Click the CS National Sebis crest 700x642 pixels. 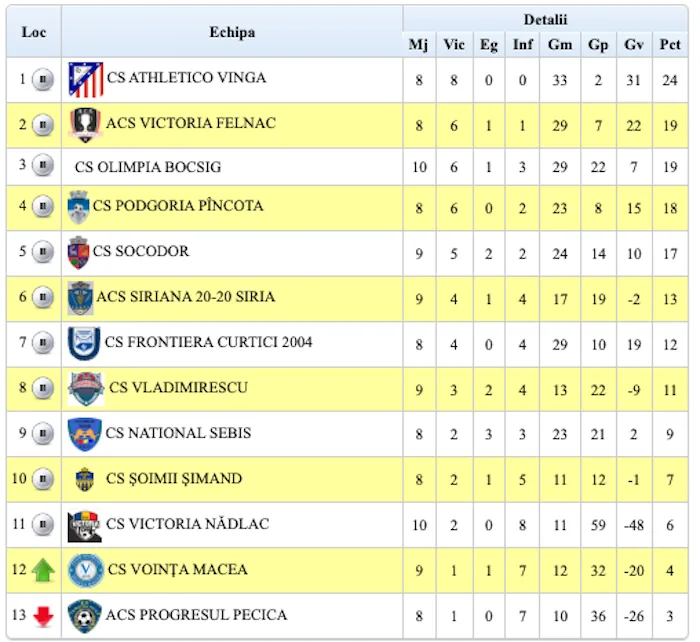[84, 434]
